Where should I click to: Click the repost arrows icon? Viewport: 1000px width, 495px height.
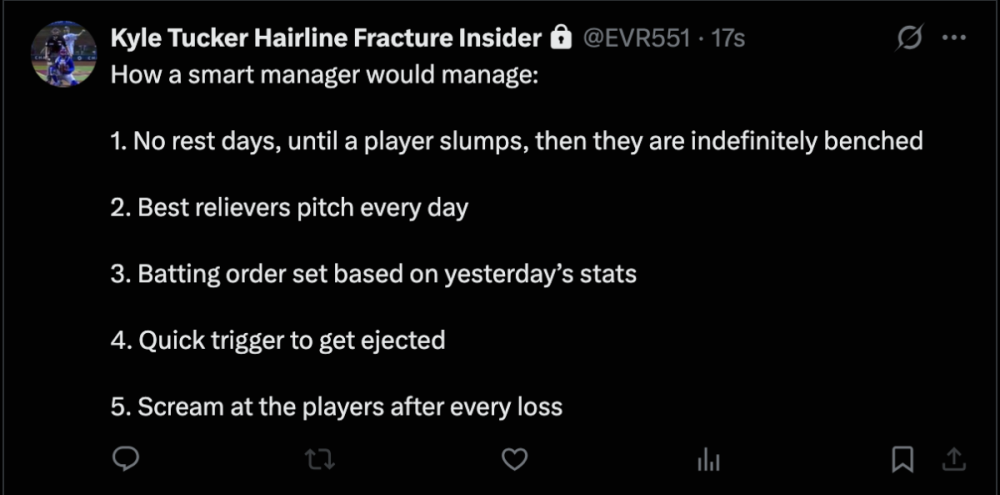pos(319,459)
